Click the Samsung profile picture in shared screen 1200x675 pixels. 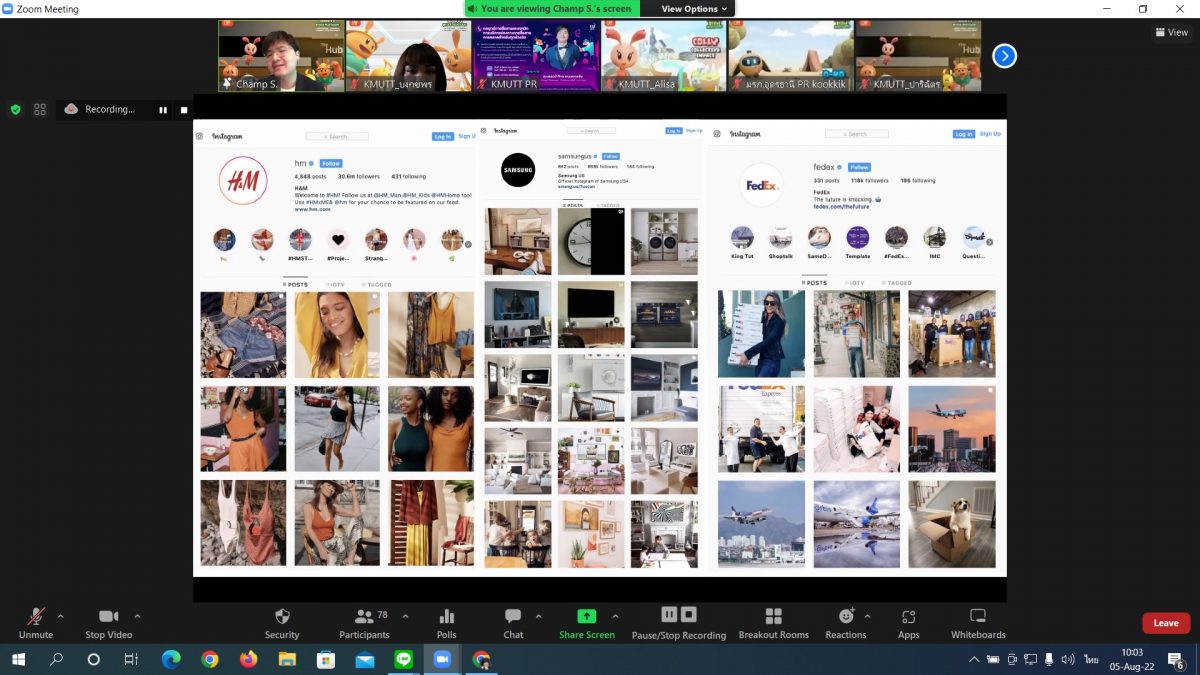pyautogui.click(x=518, y=170)
